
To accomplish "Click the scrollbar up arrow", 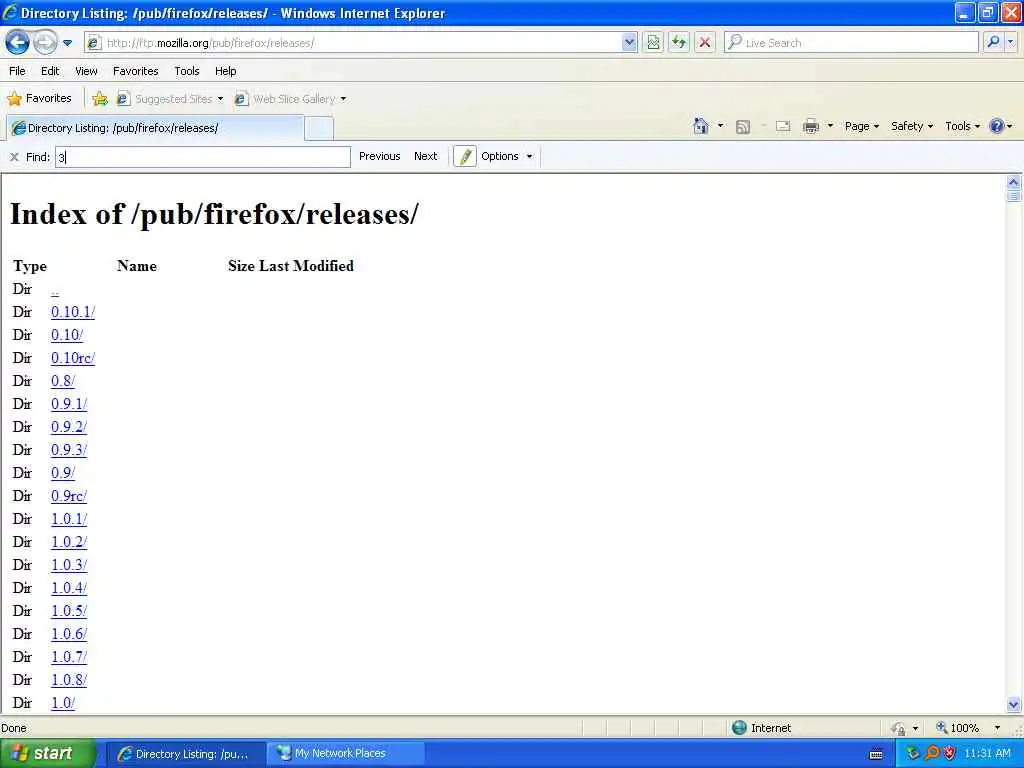I will 1014,182.
